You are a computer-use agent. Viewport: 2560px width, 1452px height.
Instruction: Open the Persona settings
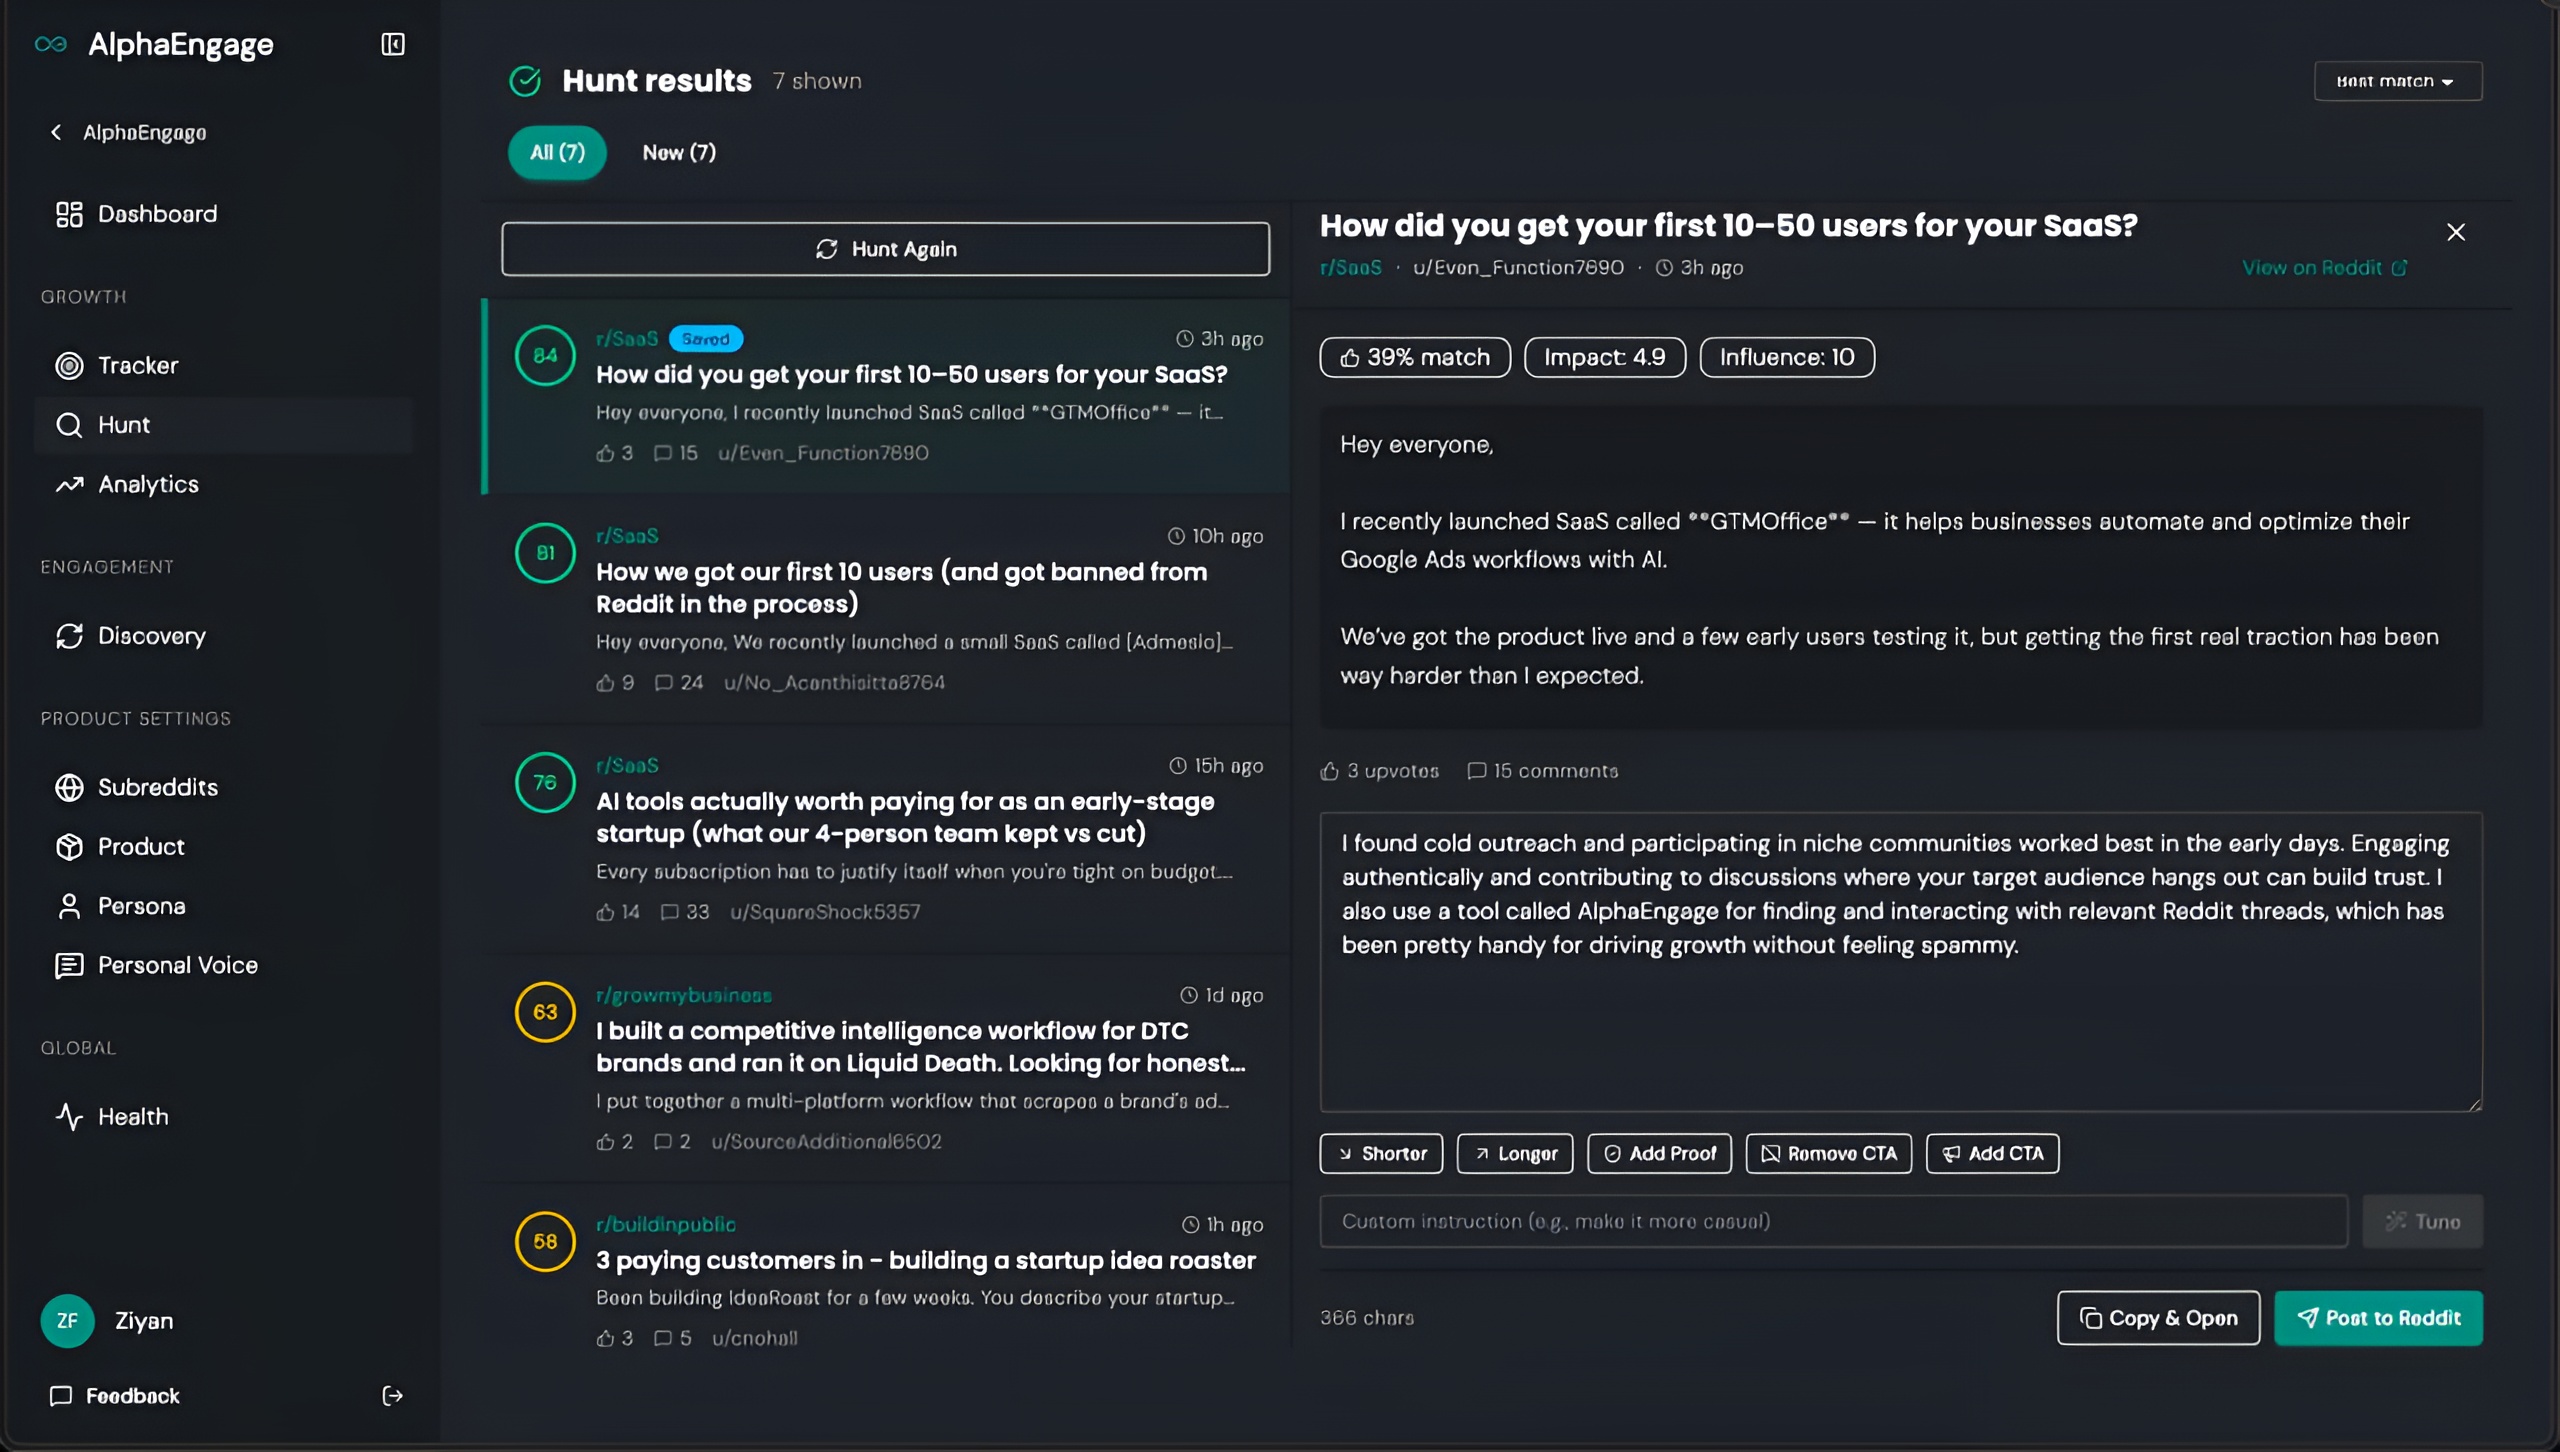[141, 906]
